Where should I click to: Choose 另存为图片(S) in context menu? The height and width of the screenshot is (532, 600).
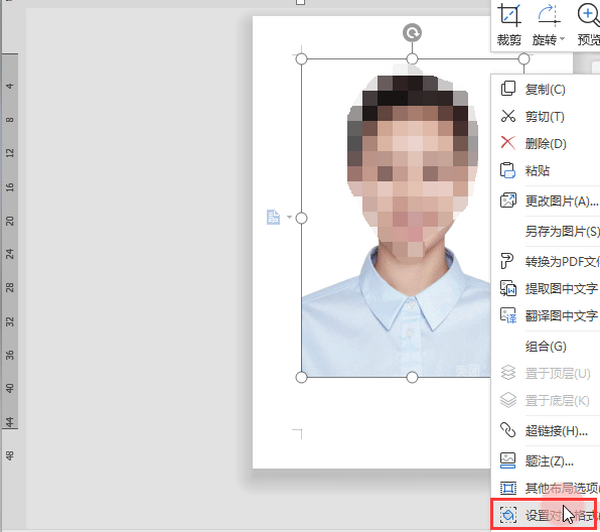(562, 231)
